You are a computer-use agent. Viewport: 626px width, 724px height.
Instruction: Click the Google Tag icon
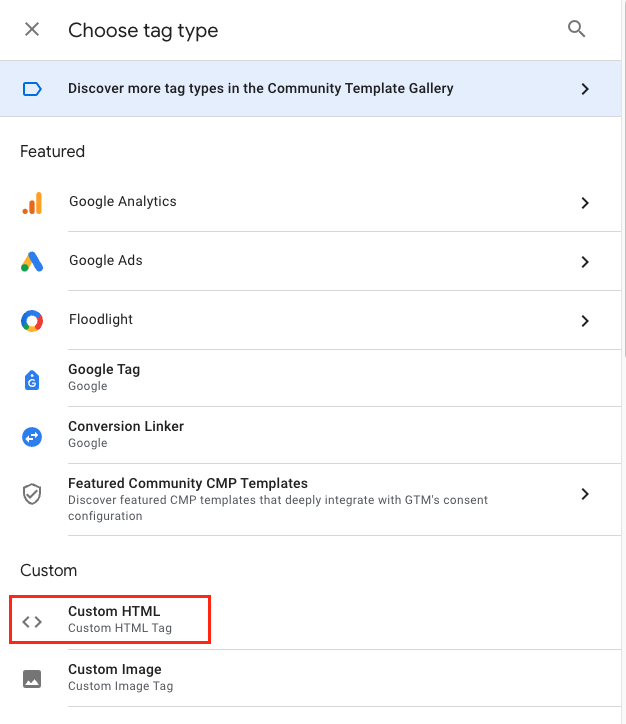[x=32, y=379]
